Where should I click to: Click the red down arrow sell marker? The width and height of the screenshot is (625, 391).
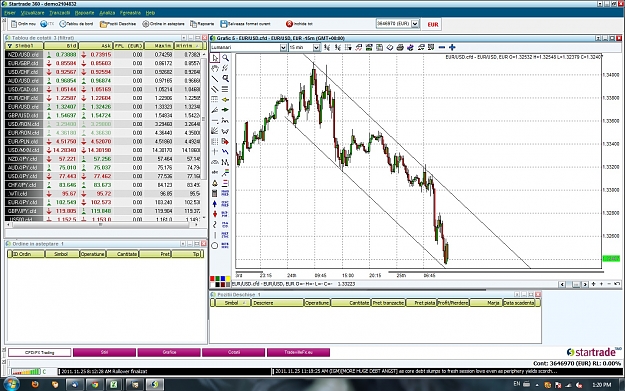pos(215,214)
